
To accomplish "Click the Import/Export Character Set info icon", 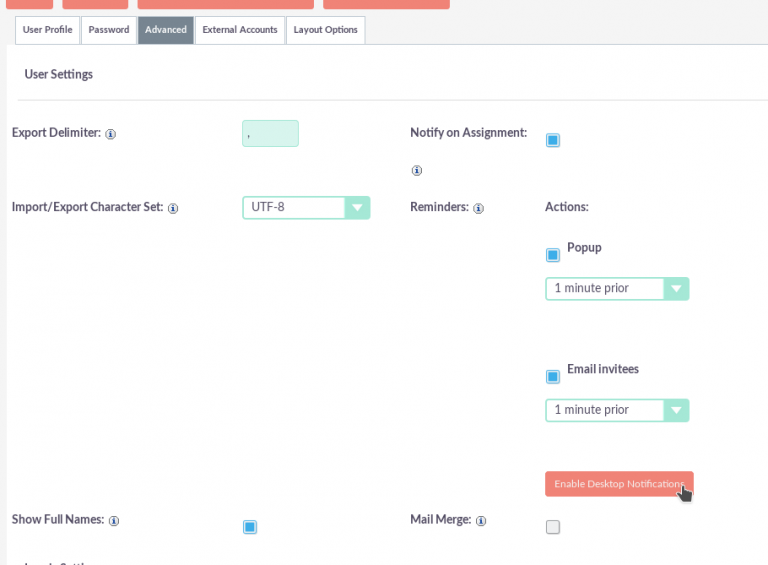I will (x=173, y=208).
